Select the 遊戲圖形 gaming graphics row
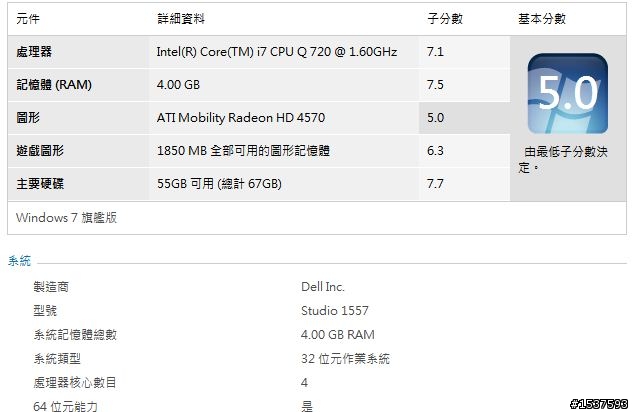This screenshot has width=634, height=412. tap(259, 151)
